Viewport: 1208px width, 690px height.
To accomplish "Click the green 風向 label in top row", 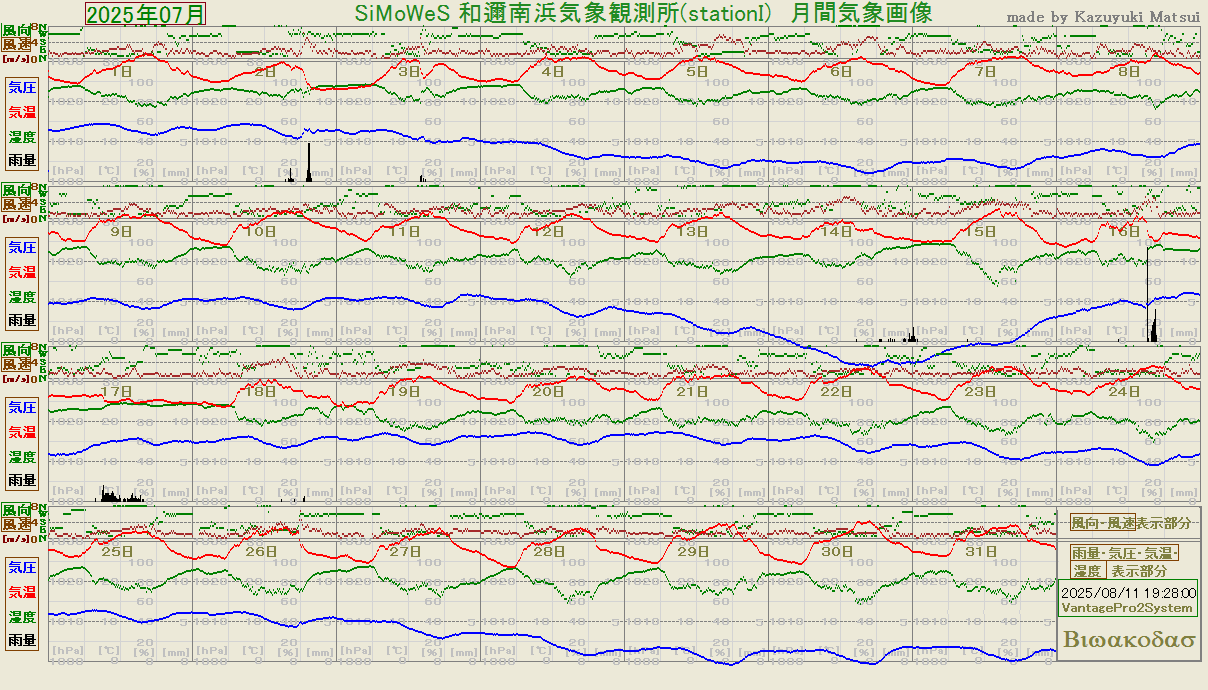I will pyautogui.click(x=17, y=31).
